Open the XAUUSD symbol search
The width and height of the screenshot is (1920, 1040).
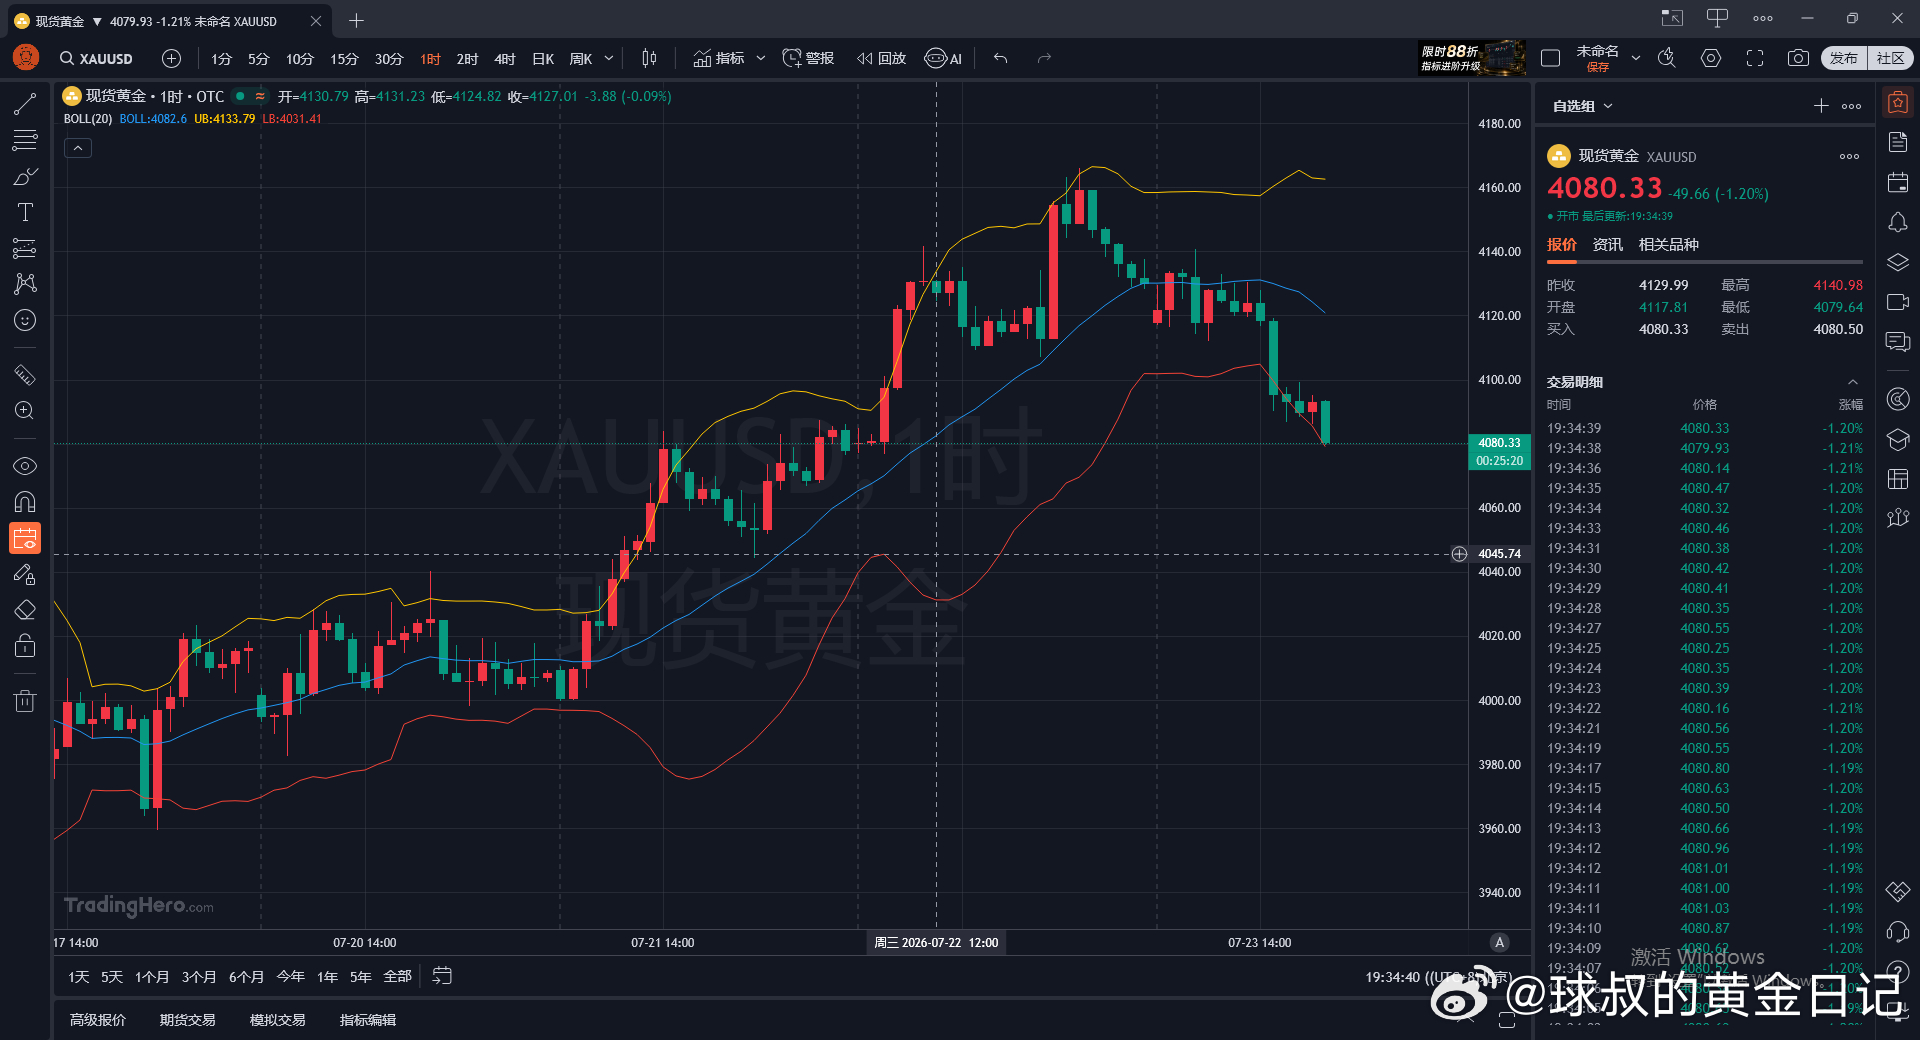(96, 59)
